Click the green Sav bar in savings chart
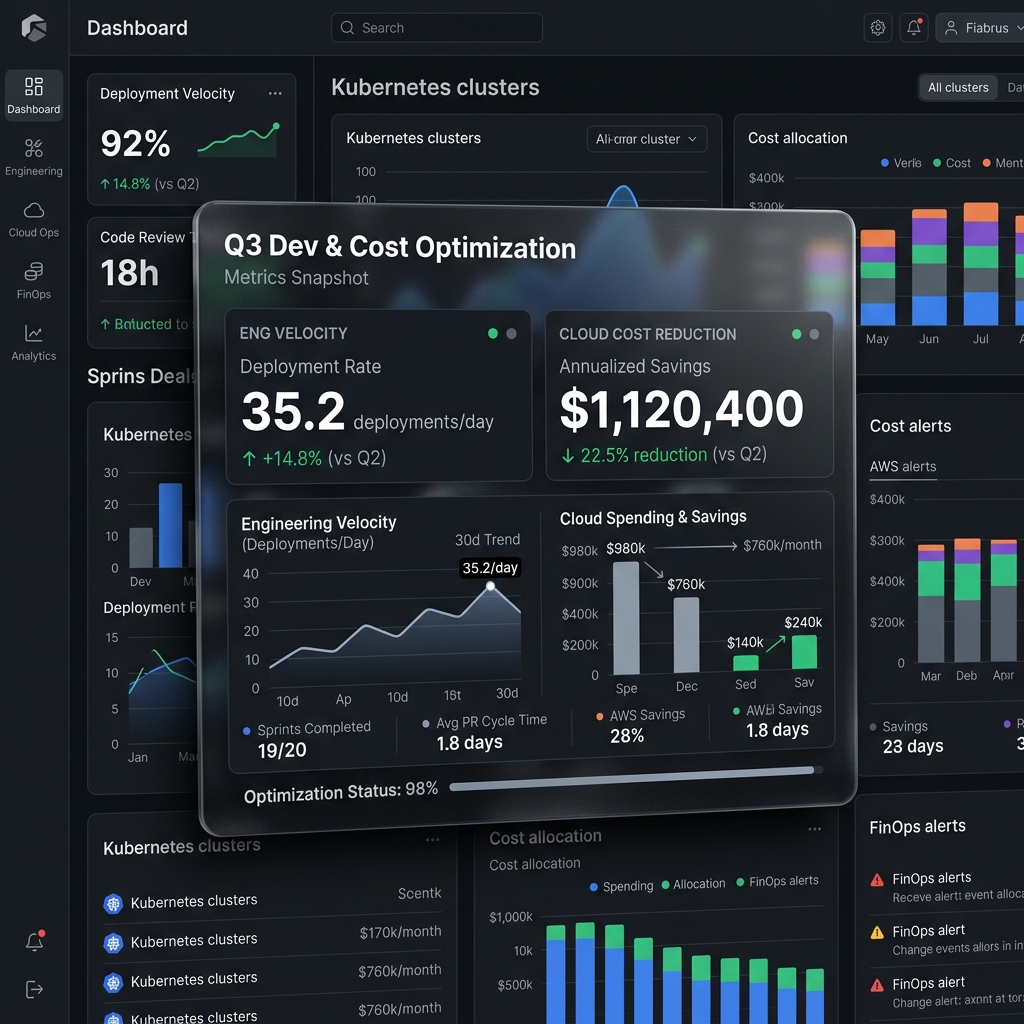 pos(804,651)
